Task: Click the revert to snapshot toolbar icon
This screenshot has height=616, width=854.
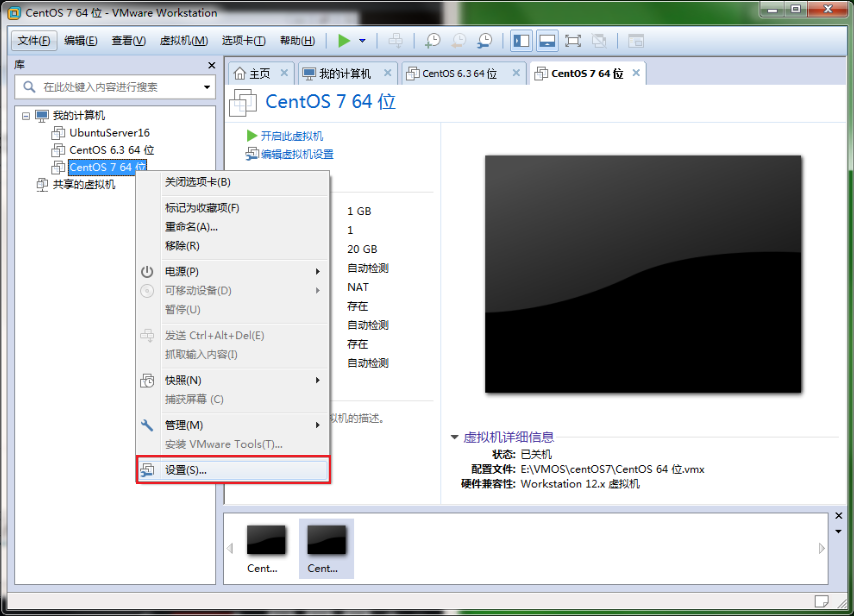Action: pos(459,41)
